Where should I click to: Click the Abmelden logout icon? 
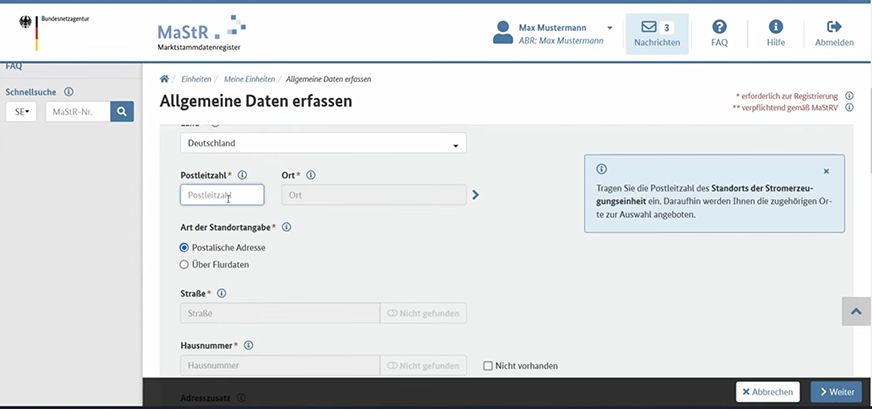tap(834, 28)
